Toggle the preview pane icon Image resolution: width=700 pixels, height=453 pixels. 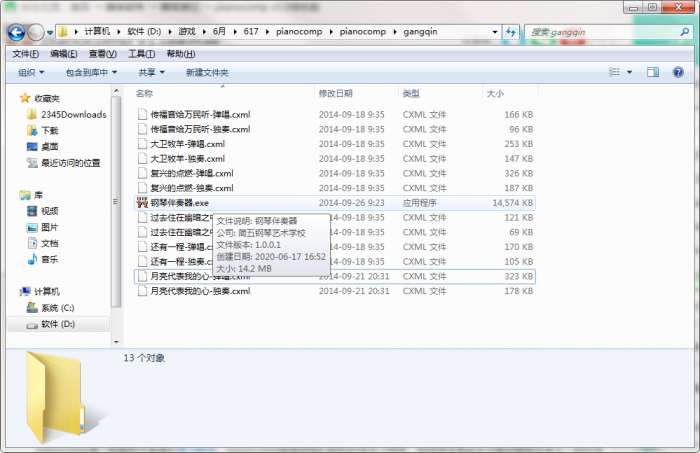653,72
